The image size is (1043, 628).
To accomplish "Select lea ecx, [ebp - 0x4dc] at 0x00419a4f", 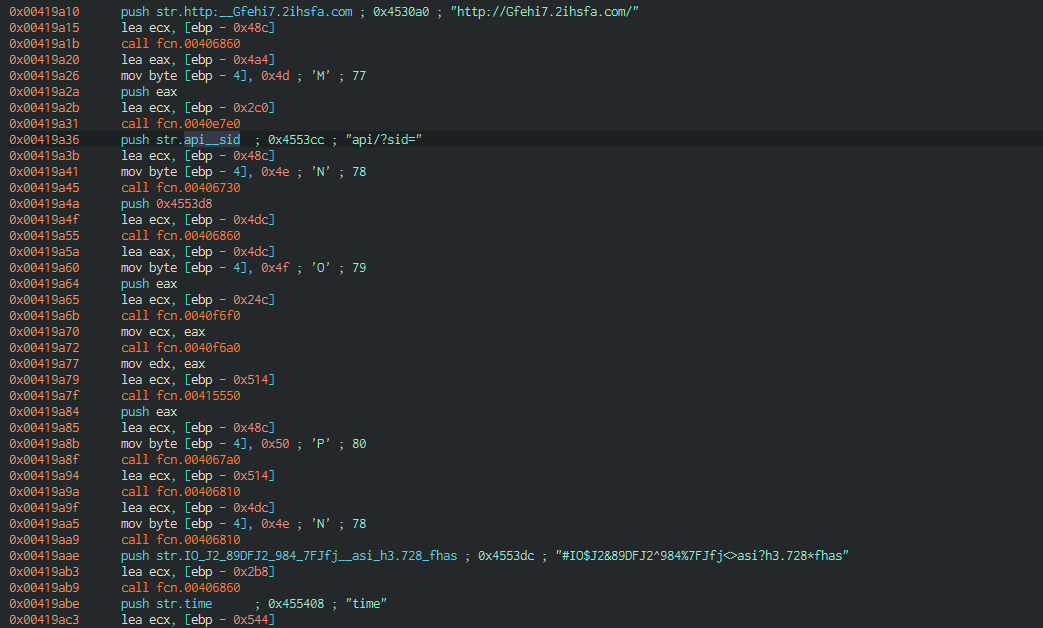I will 198,219.
